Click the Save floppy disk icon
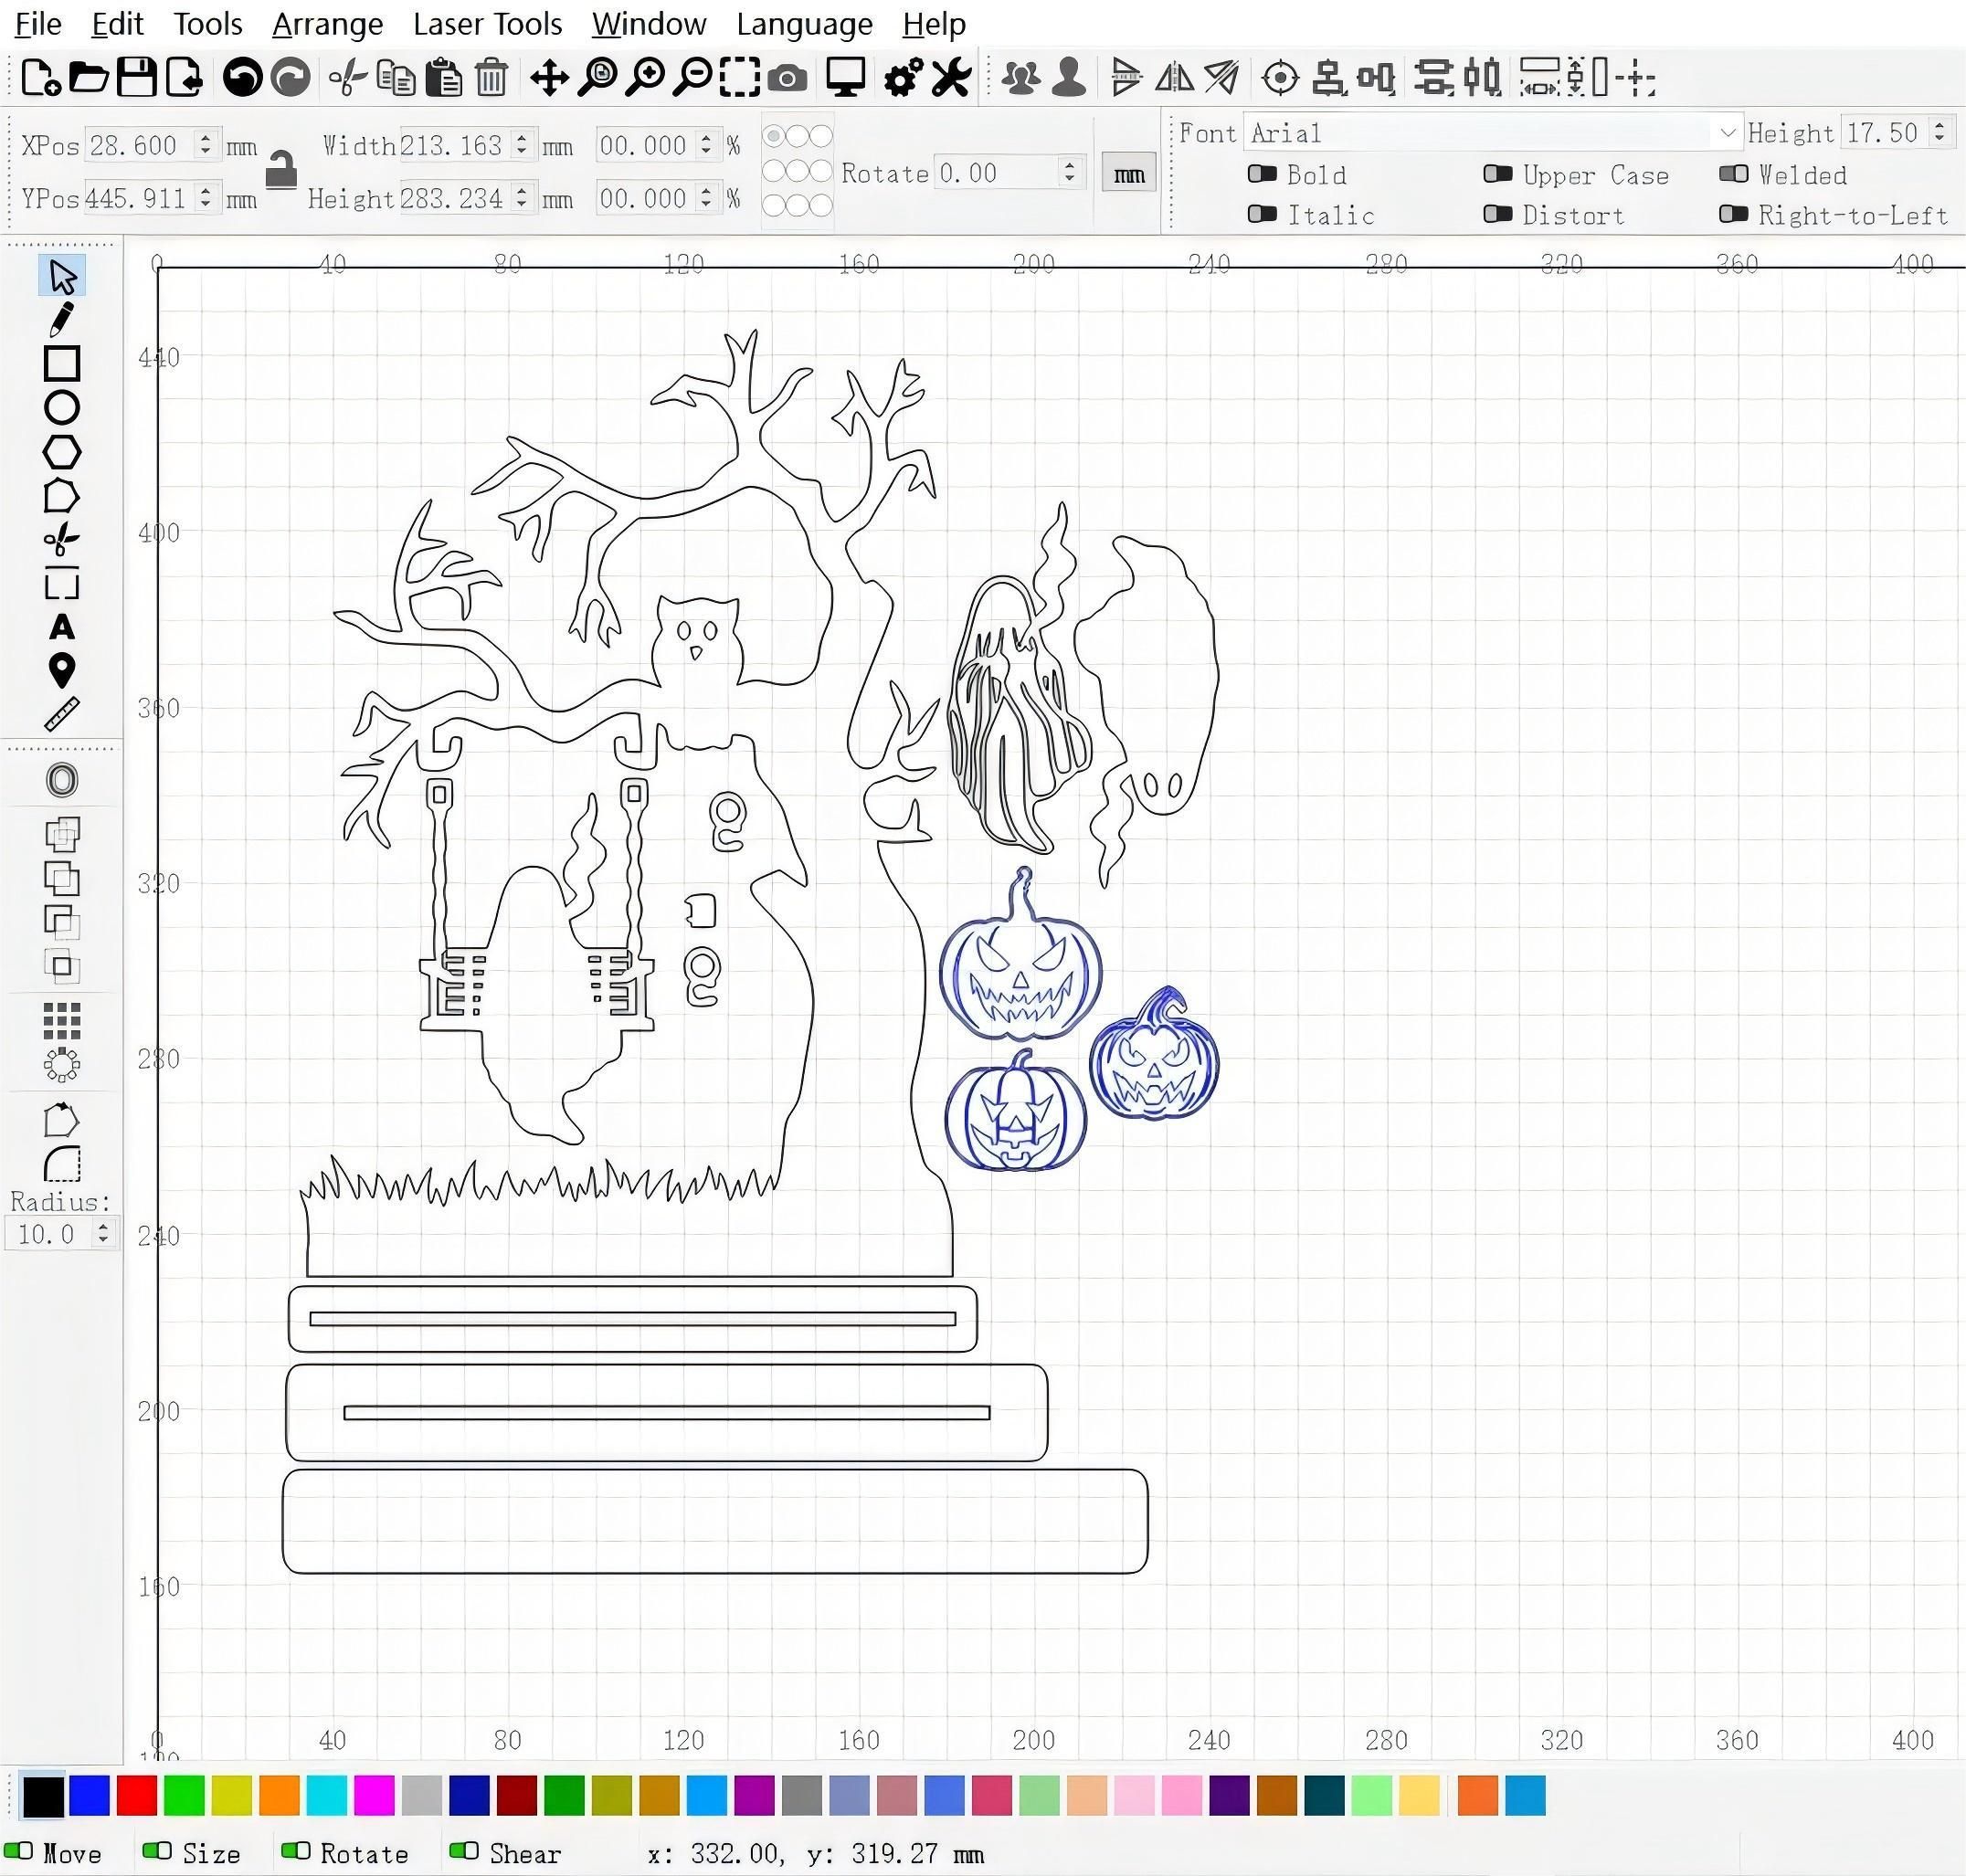The image size is (1966, 1876). pyautogui.click(x=137, y=77)
